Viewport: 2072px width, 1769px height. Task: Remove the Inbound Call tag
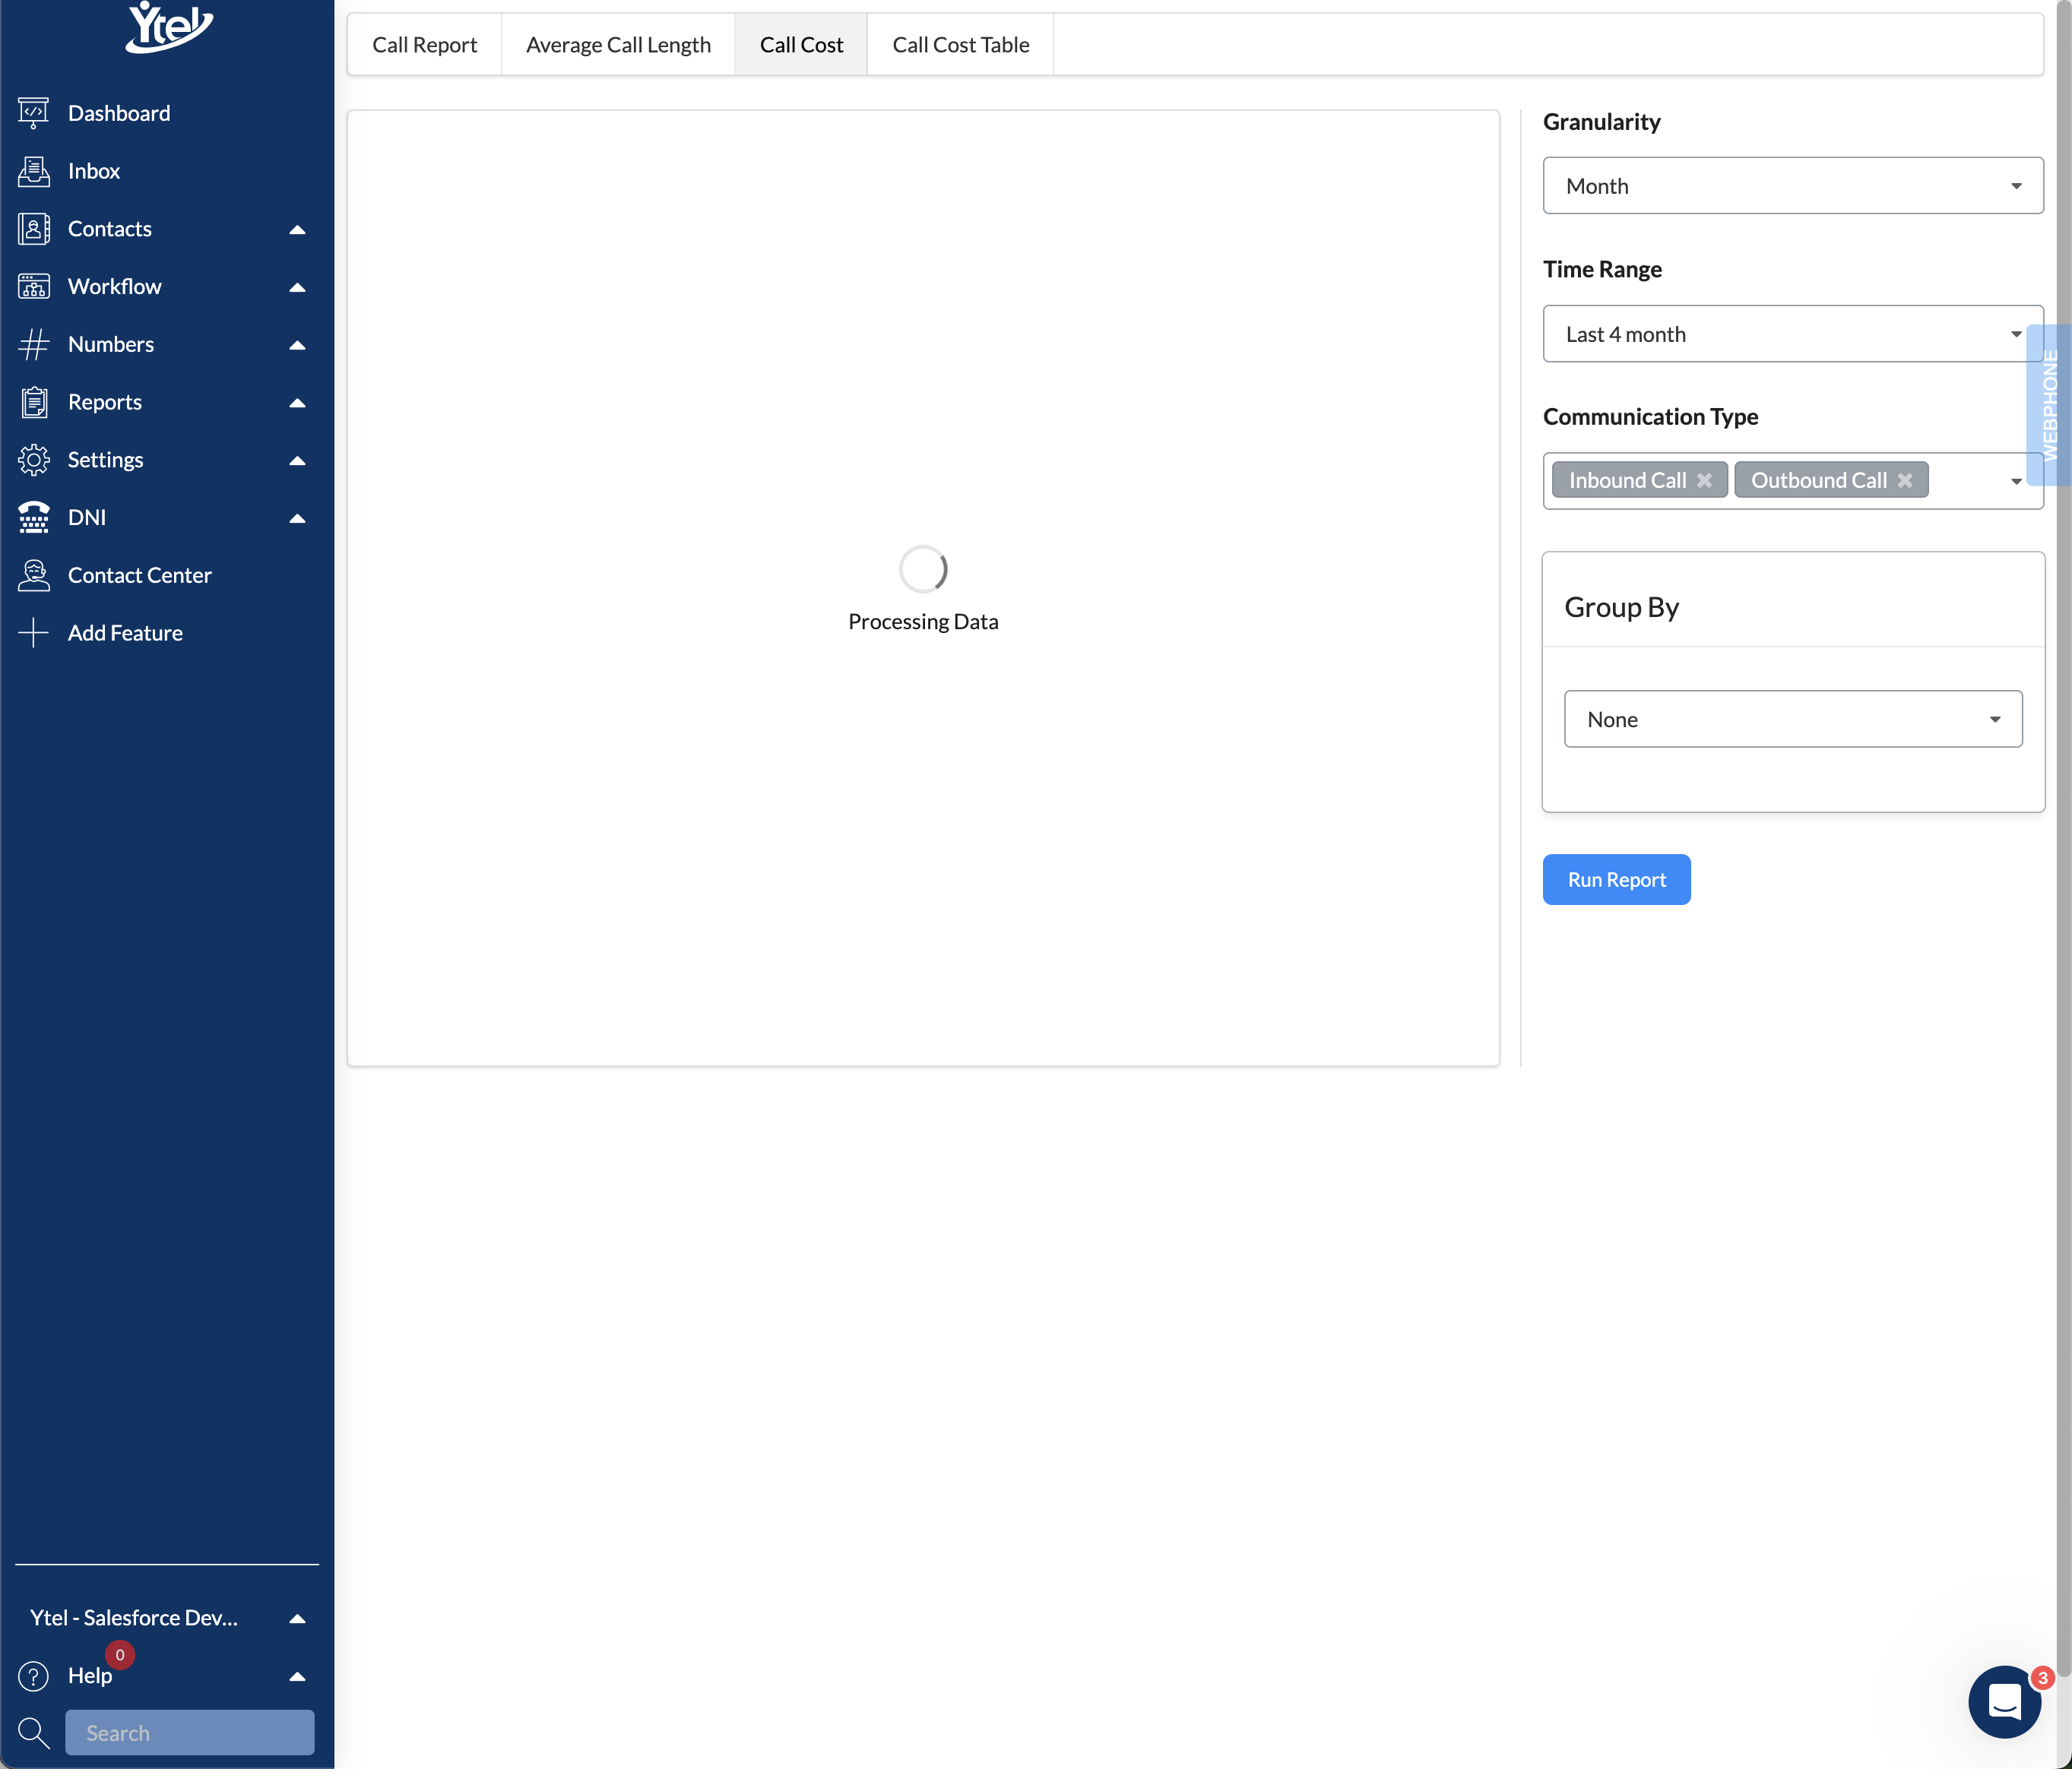pos(1704,481)
